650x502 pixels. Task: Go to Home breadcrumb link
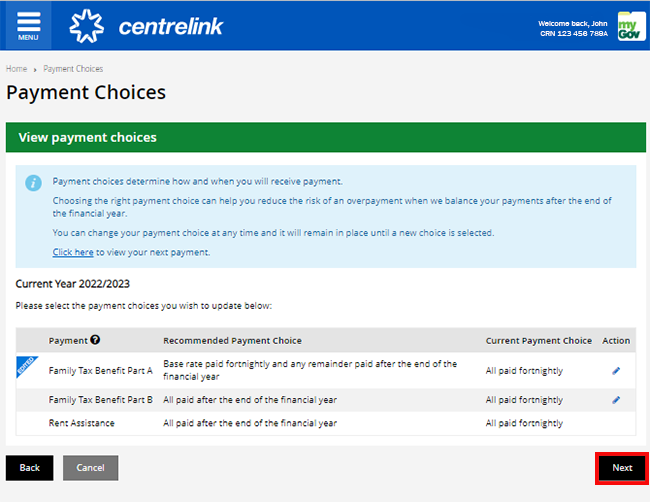point(17,69)
